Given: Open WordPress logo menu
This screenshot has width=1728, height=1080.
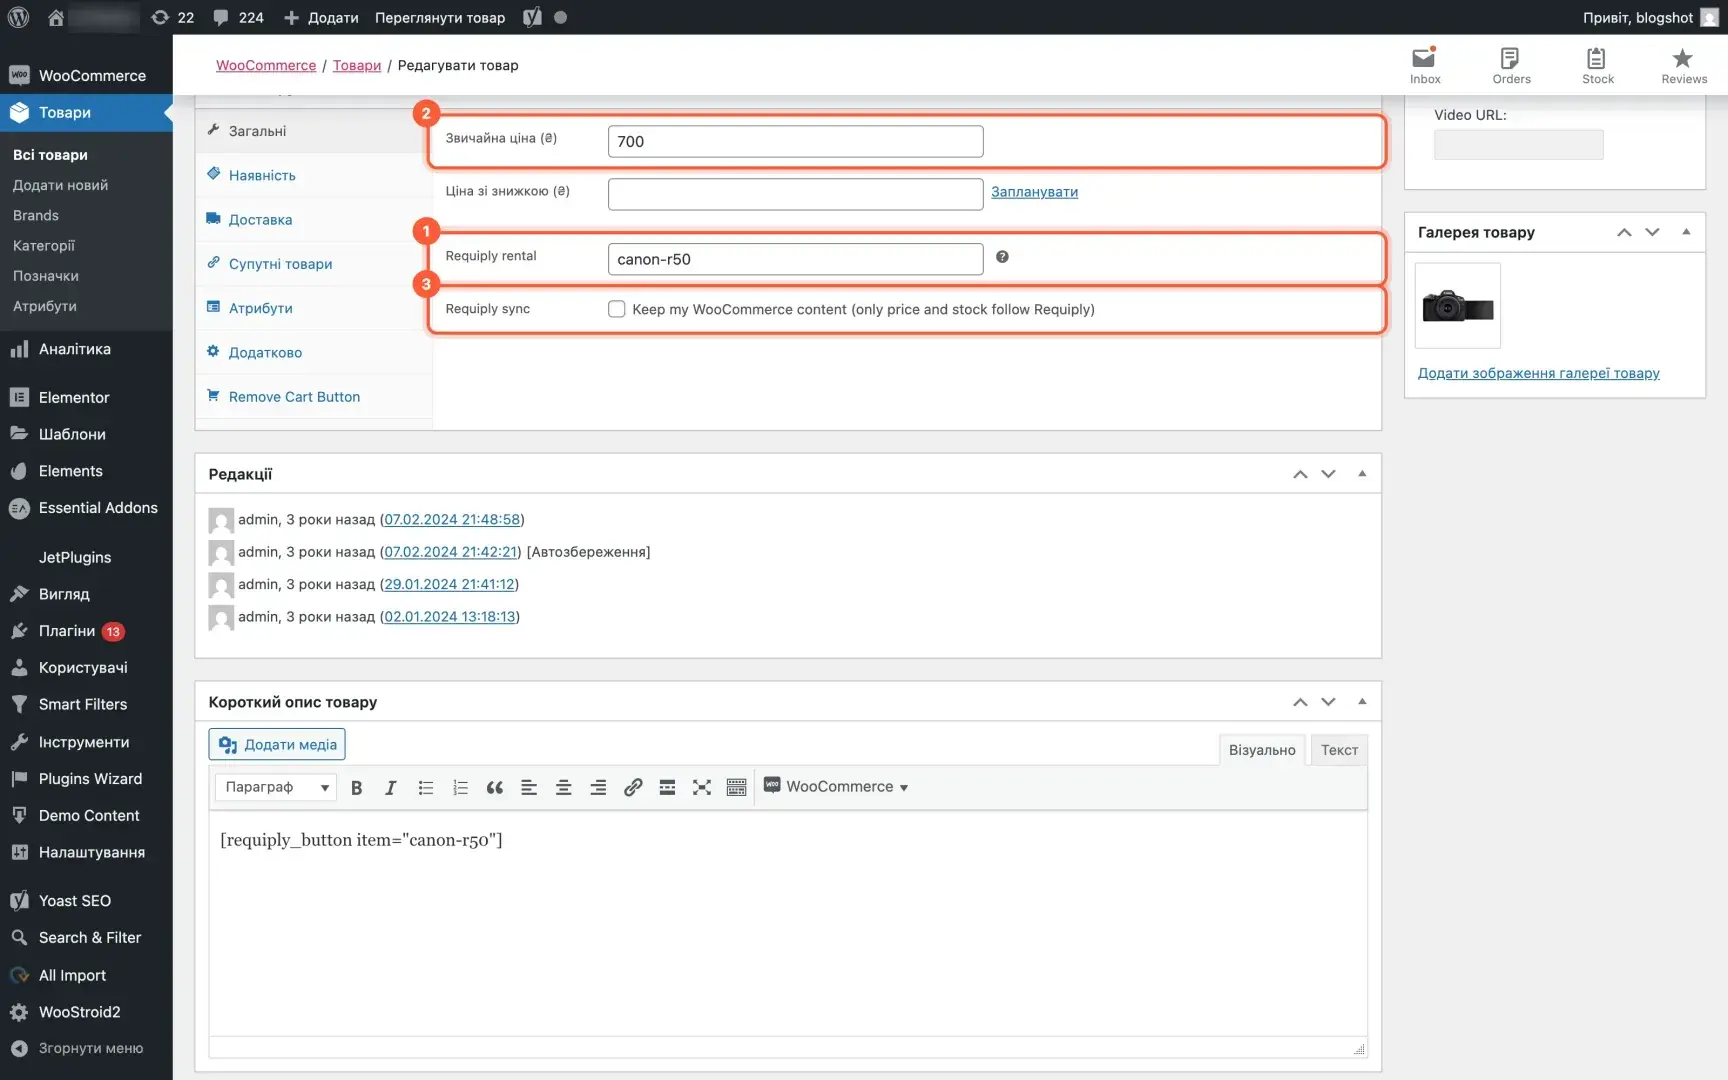Looking at the screenshot, I should click(x=18, y=17).
